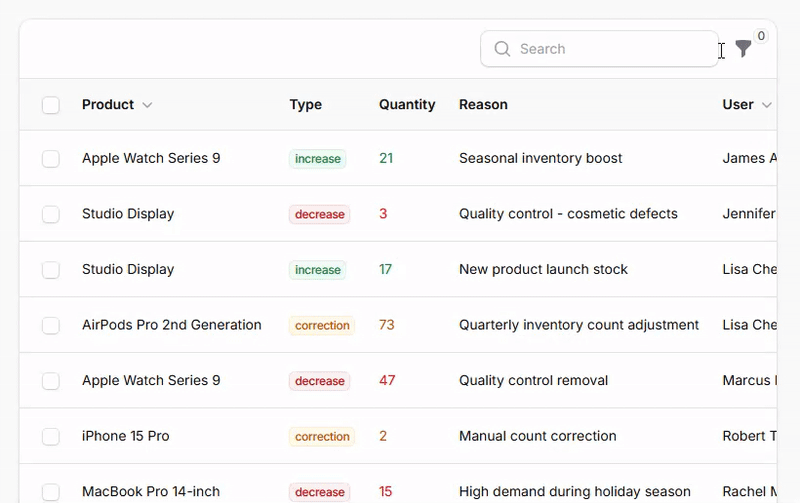Tick the MacBook Pro 14-inch row checkbox
This screenshot has height=503, width=800.
pyautogui.click(x=51, y=492)
